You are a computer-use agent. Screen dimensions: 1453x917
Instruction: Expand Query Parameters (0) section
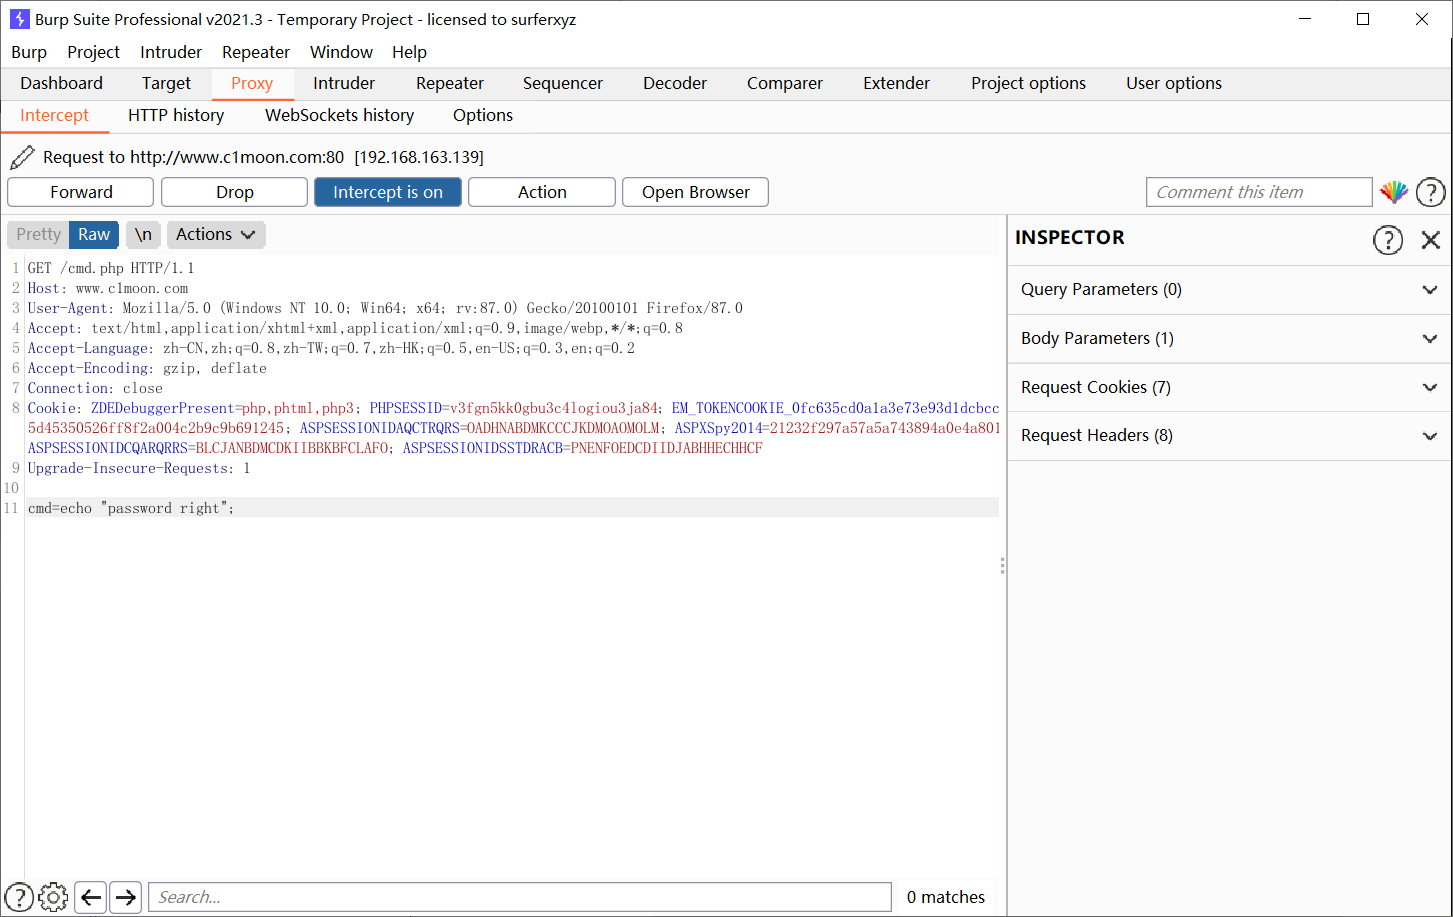(x=1229, y=289)
